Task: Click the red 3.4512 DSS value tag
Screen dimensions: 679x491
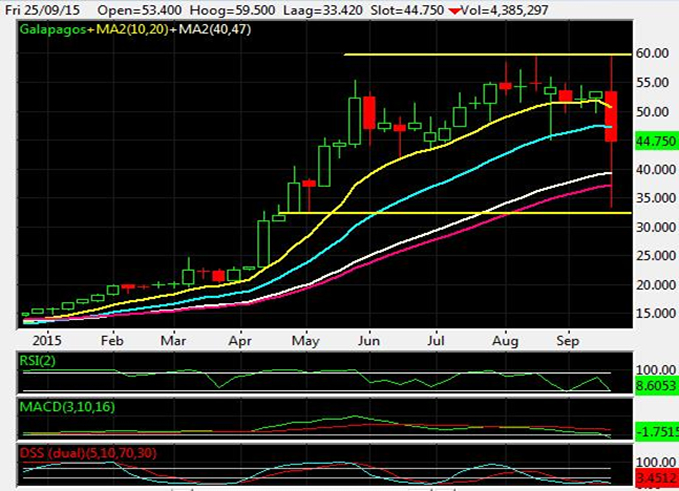Action: 656,478
